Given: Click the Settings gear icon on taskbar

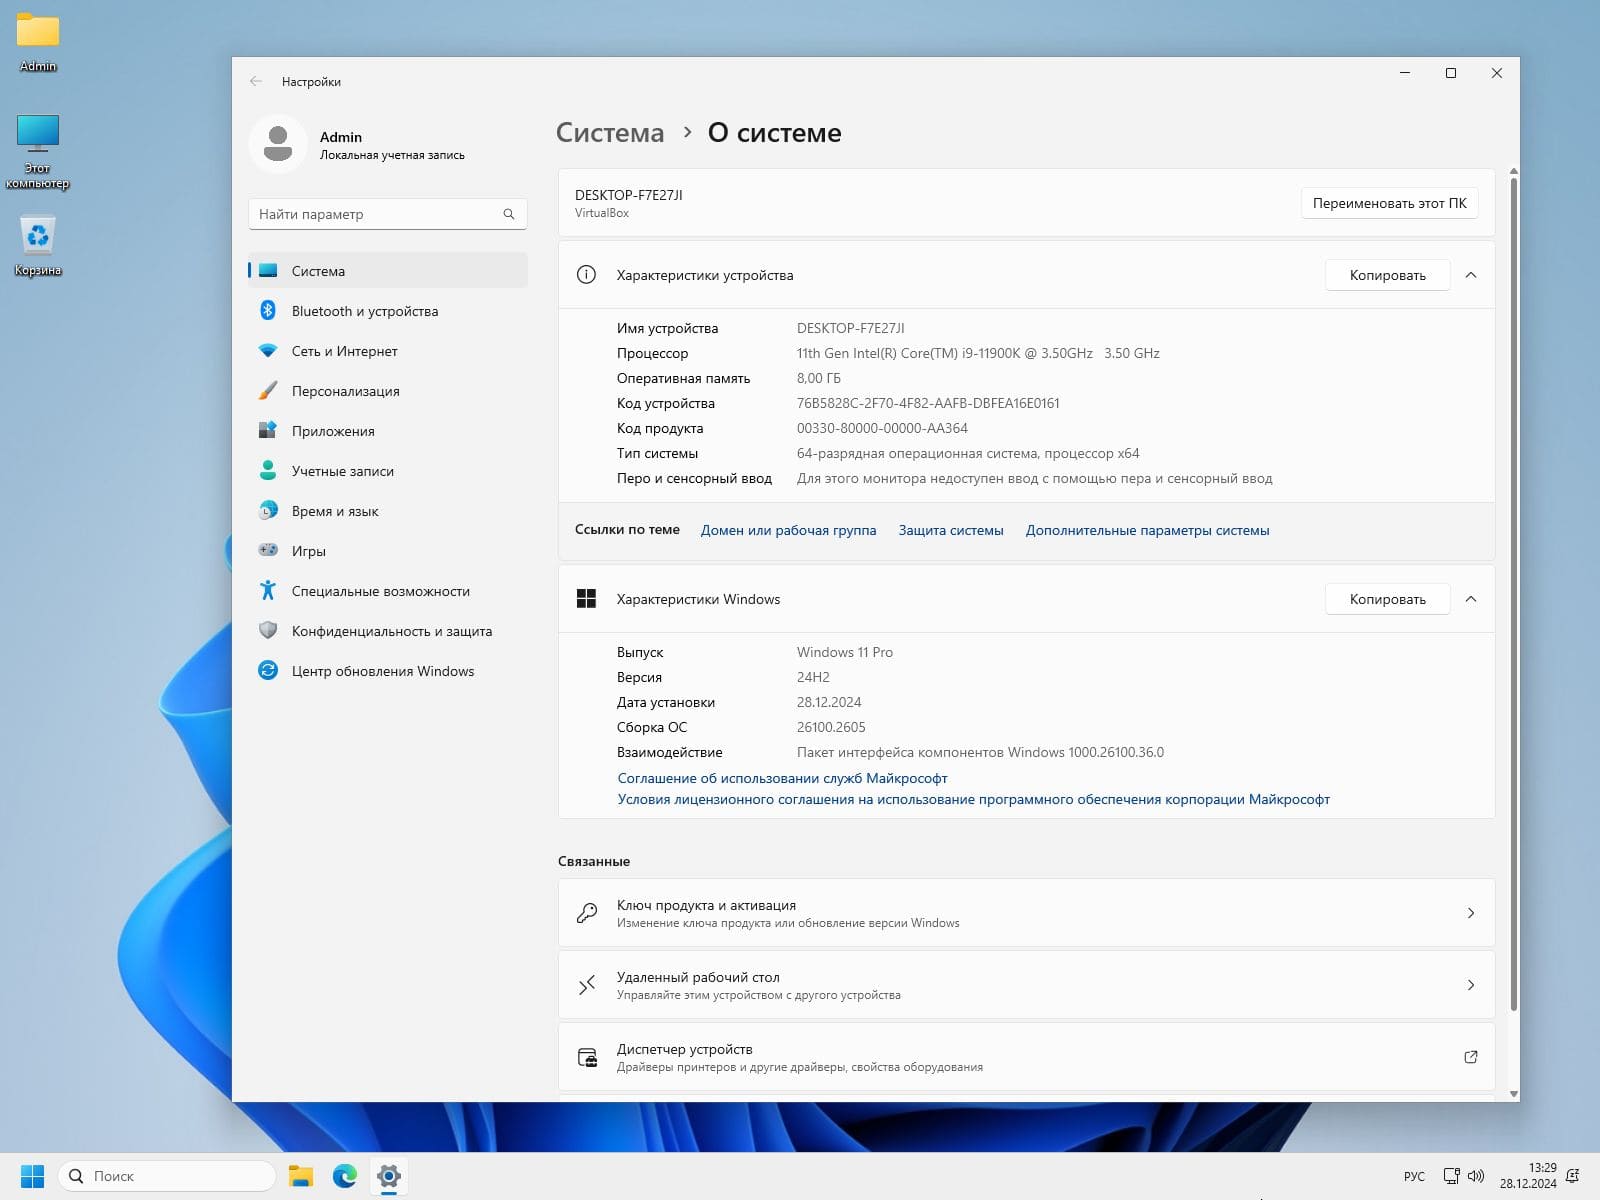Looking at the screenshot, I should click(389, 1176).
